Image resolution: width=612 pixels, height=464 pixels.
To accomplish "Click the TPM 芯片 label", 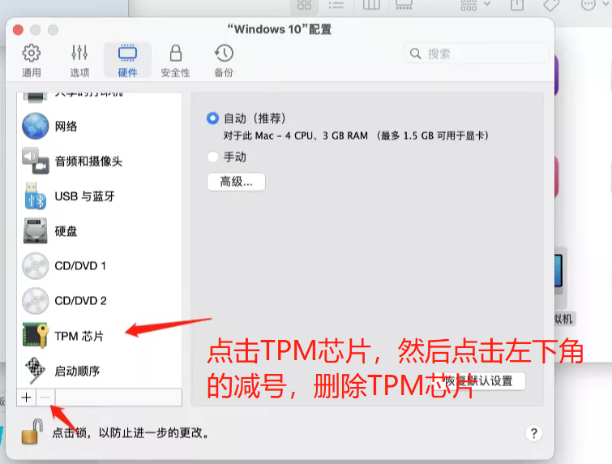I will pyautogui.click(x=79, y=336).
